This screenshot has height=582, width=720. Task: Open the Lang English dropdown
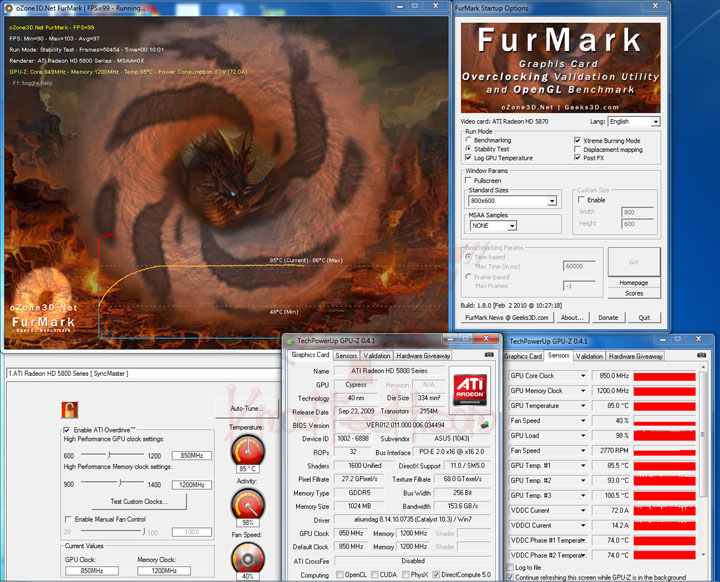pos(655,121)
